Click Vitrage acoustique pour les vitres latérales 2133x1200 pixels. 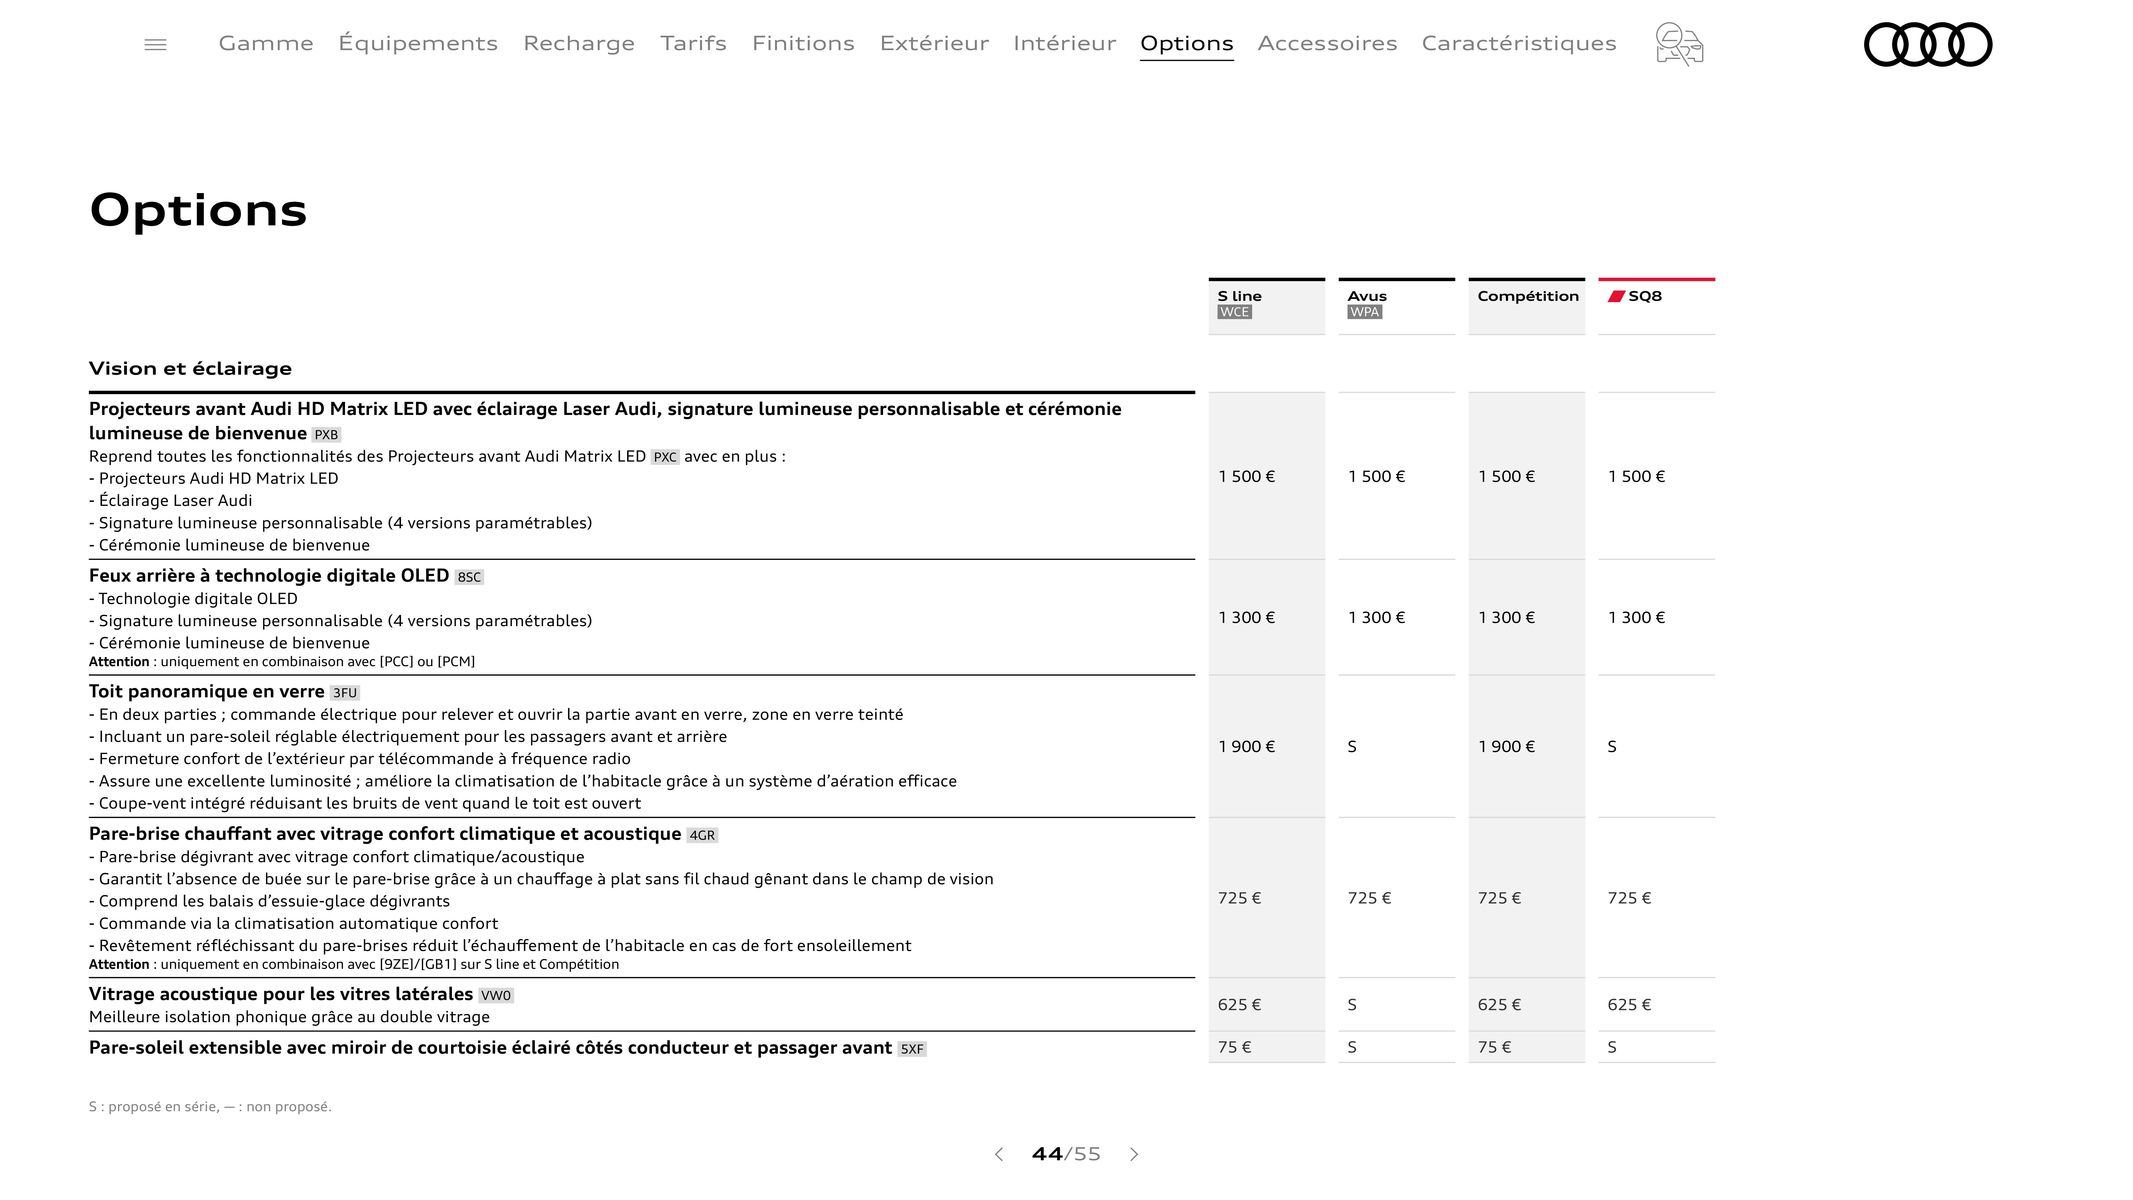coord(281,994)
